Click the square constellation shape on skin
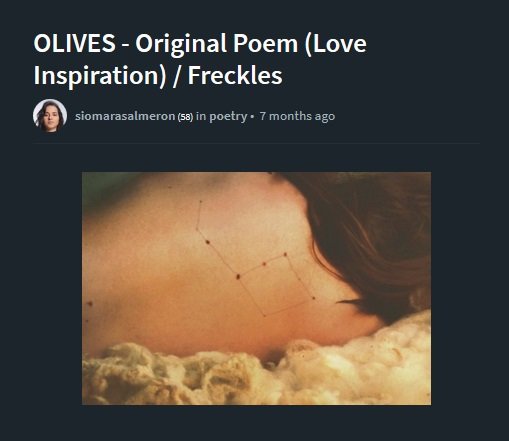Image resolution: width=509 pixels, height=441 pixels. [x=277, y=285]
